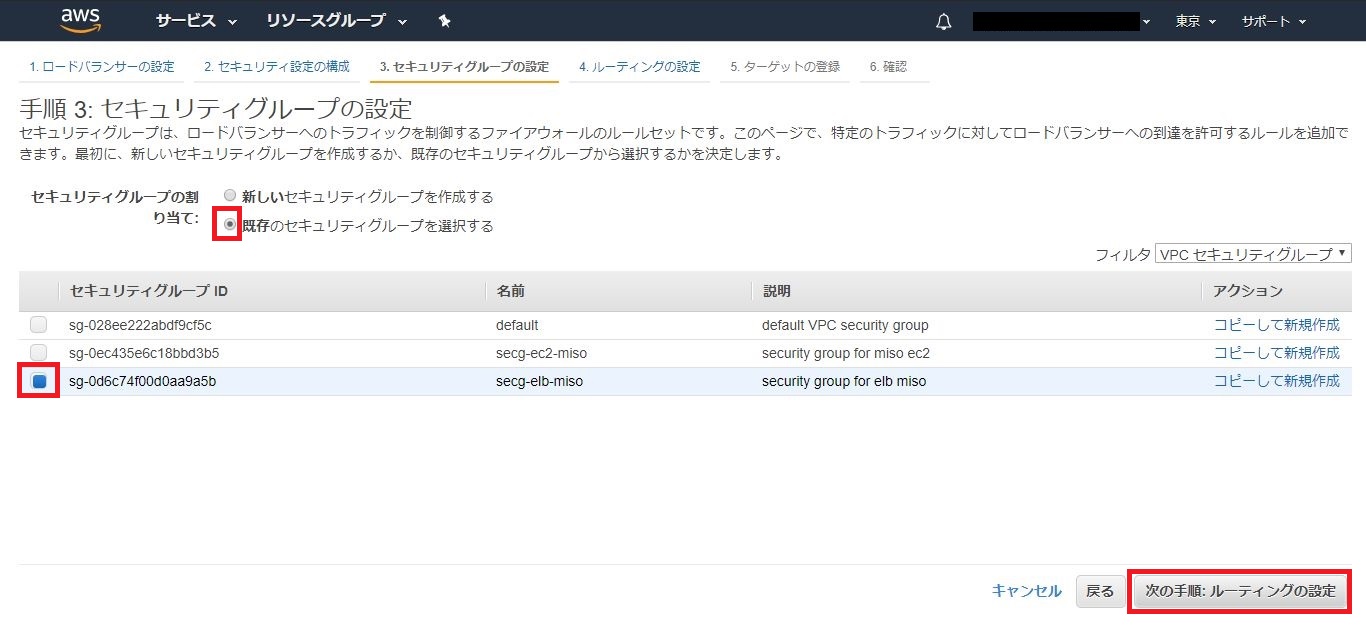This screenshot has width=1366, height=625.
Task: Click コピーして新規作成 for secg-ec2-miso
Action: 1276,353
